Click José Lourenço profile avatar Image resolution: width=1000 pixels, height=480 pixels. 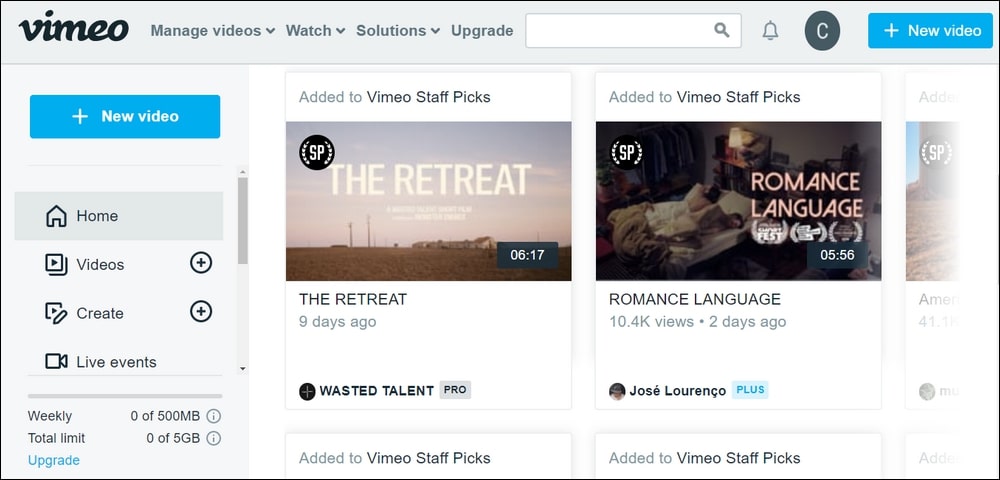click(617, 391)
